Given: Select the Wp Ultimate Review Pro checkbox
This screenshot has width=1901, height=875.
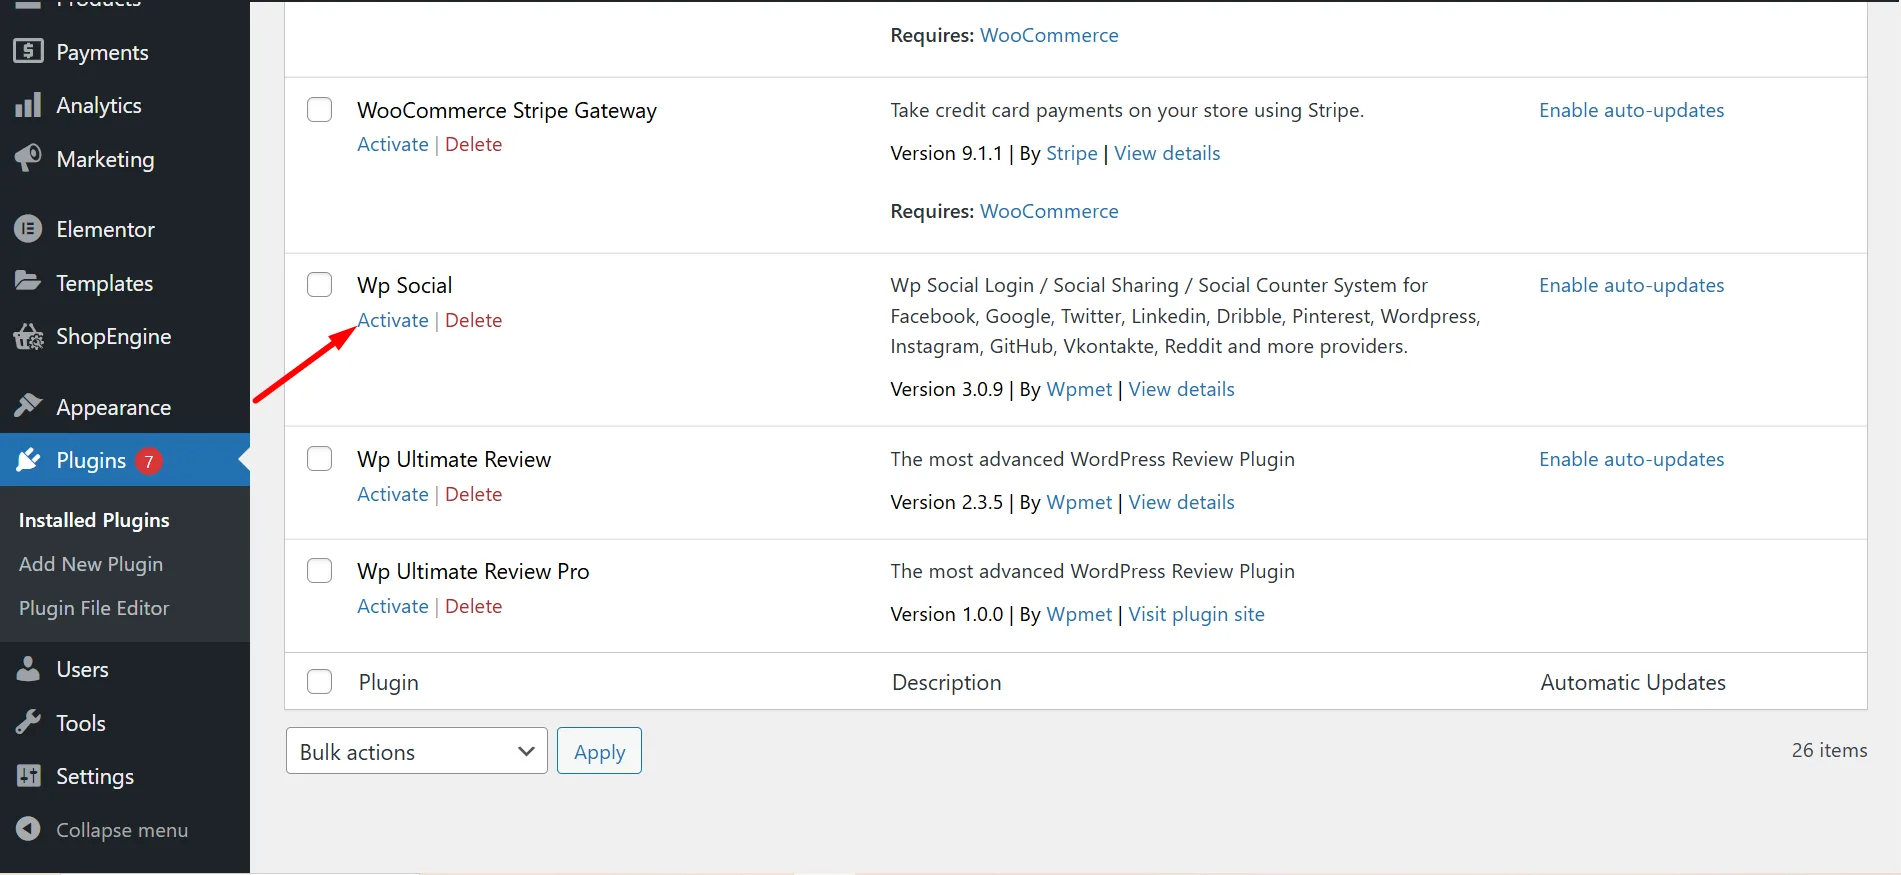Looking at the screenshot, I should (319, 571).
